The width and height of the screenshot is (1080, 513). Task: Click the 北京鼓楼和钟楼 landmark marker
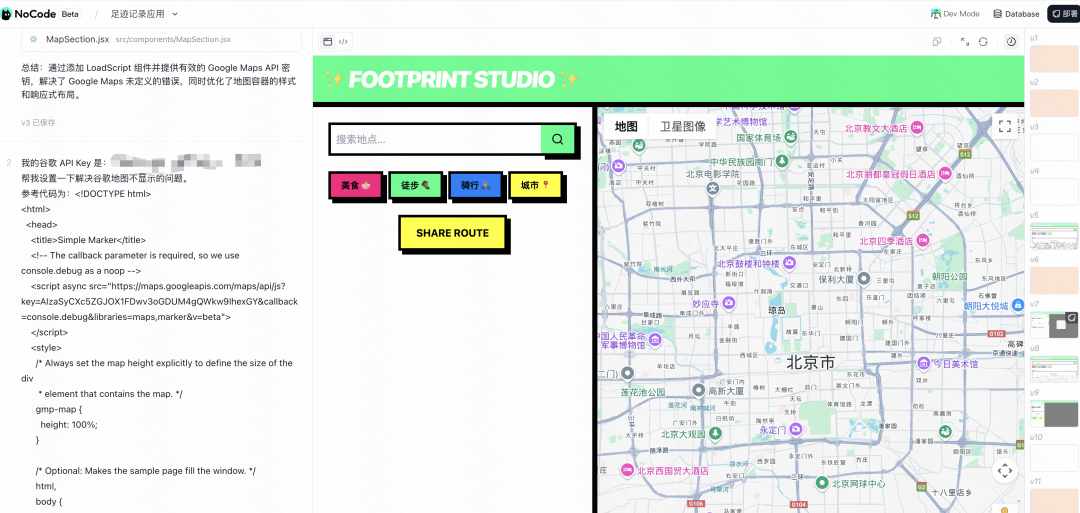pyautogui.click(x=789, y=262)
